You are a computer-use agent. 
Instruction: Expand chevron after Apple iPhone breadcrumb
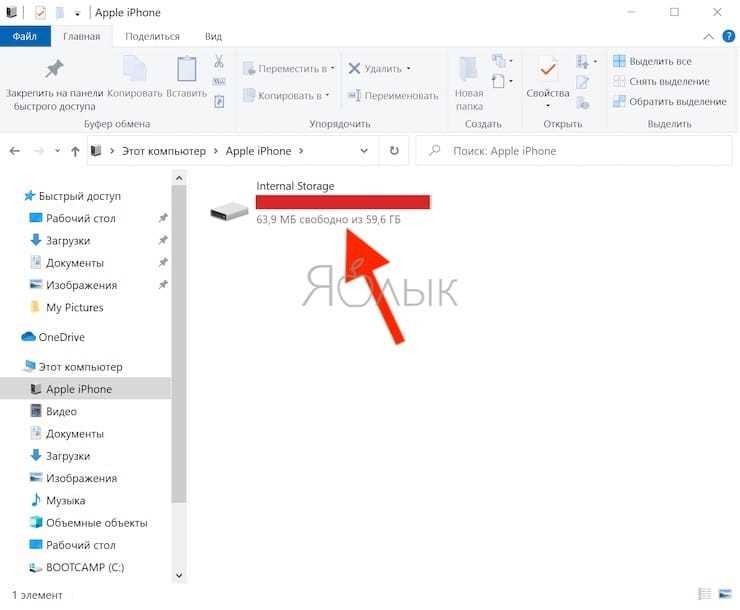(x=301, y=151)
